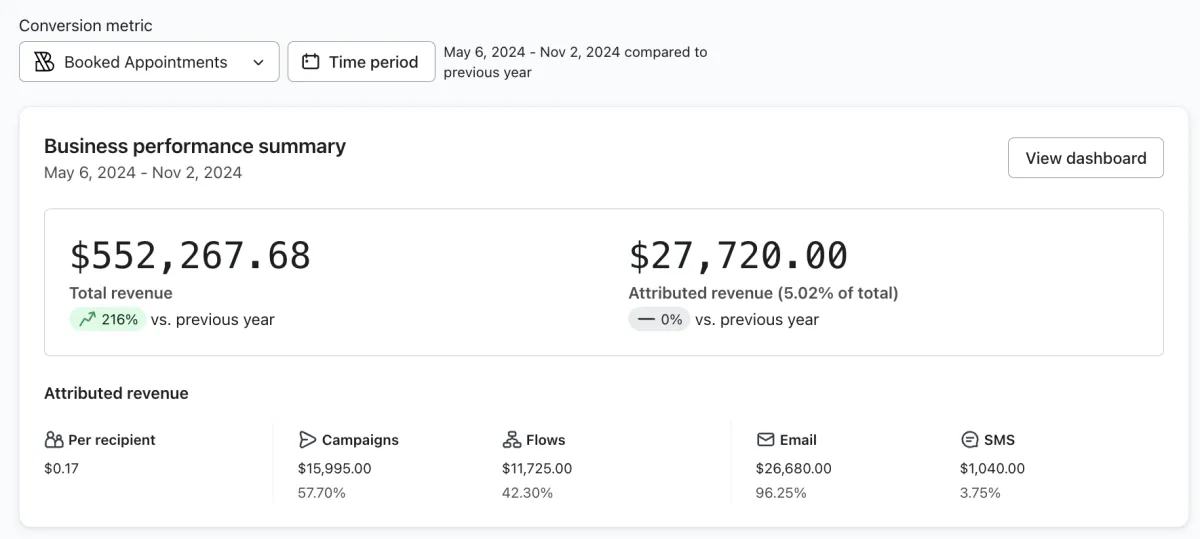Click the $27,720.00 attributed revenue figure

click(738, 256)
